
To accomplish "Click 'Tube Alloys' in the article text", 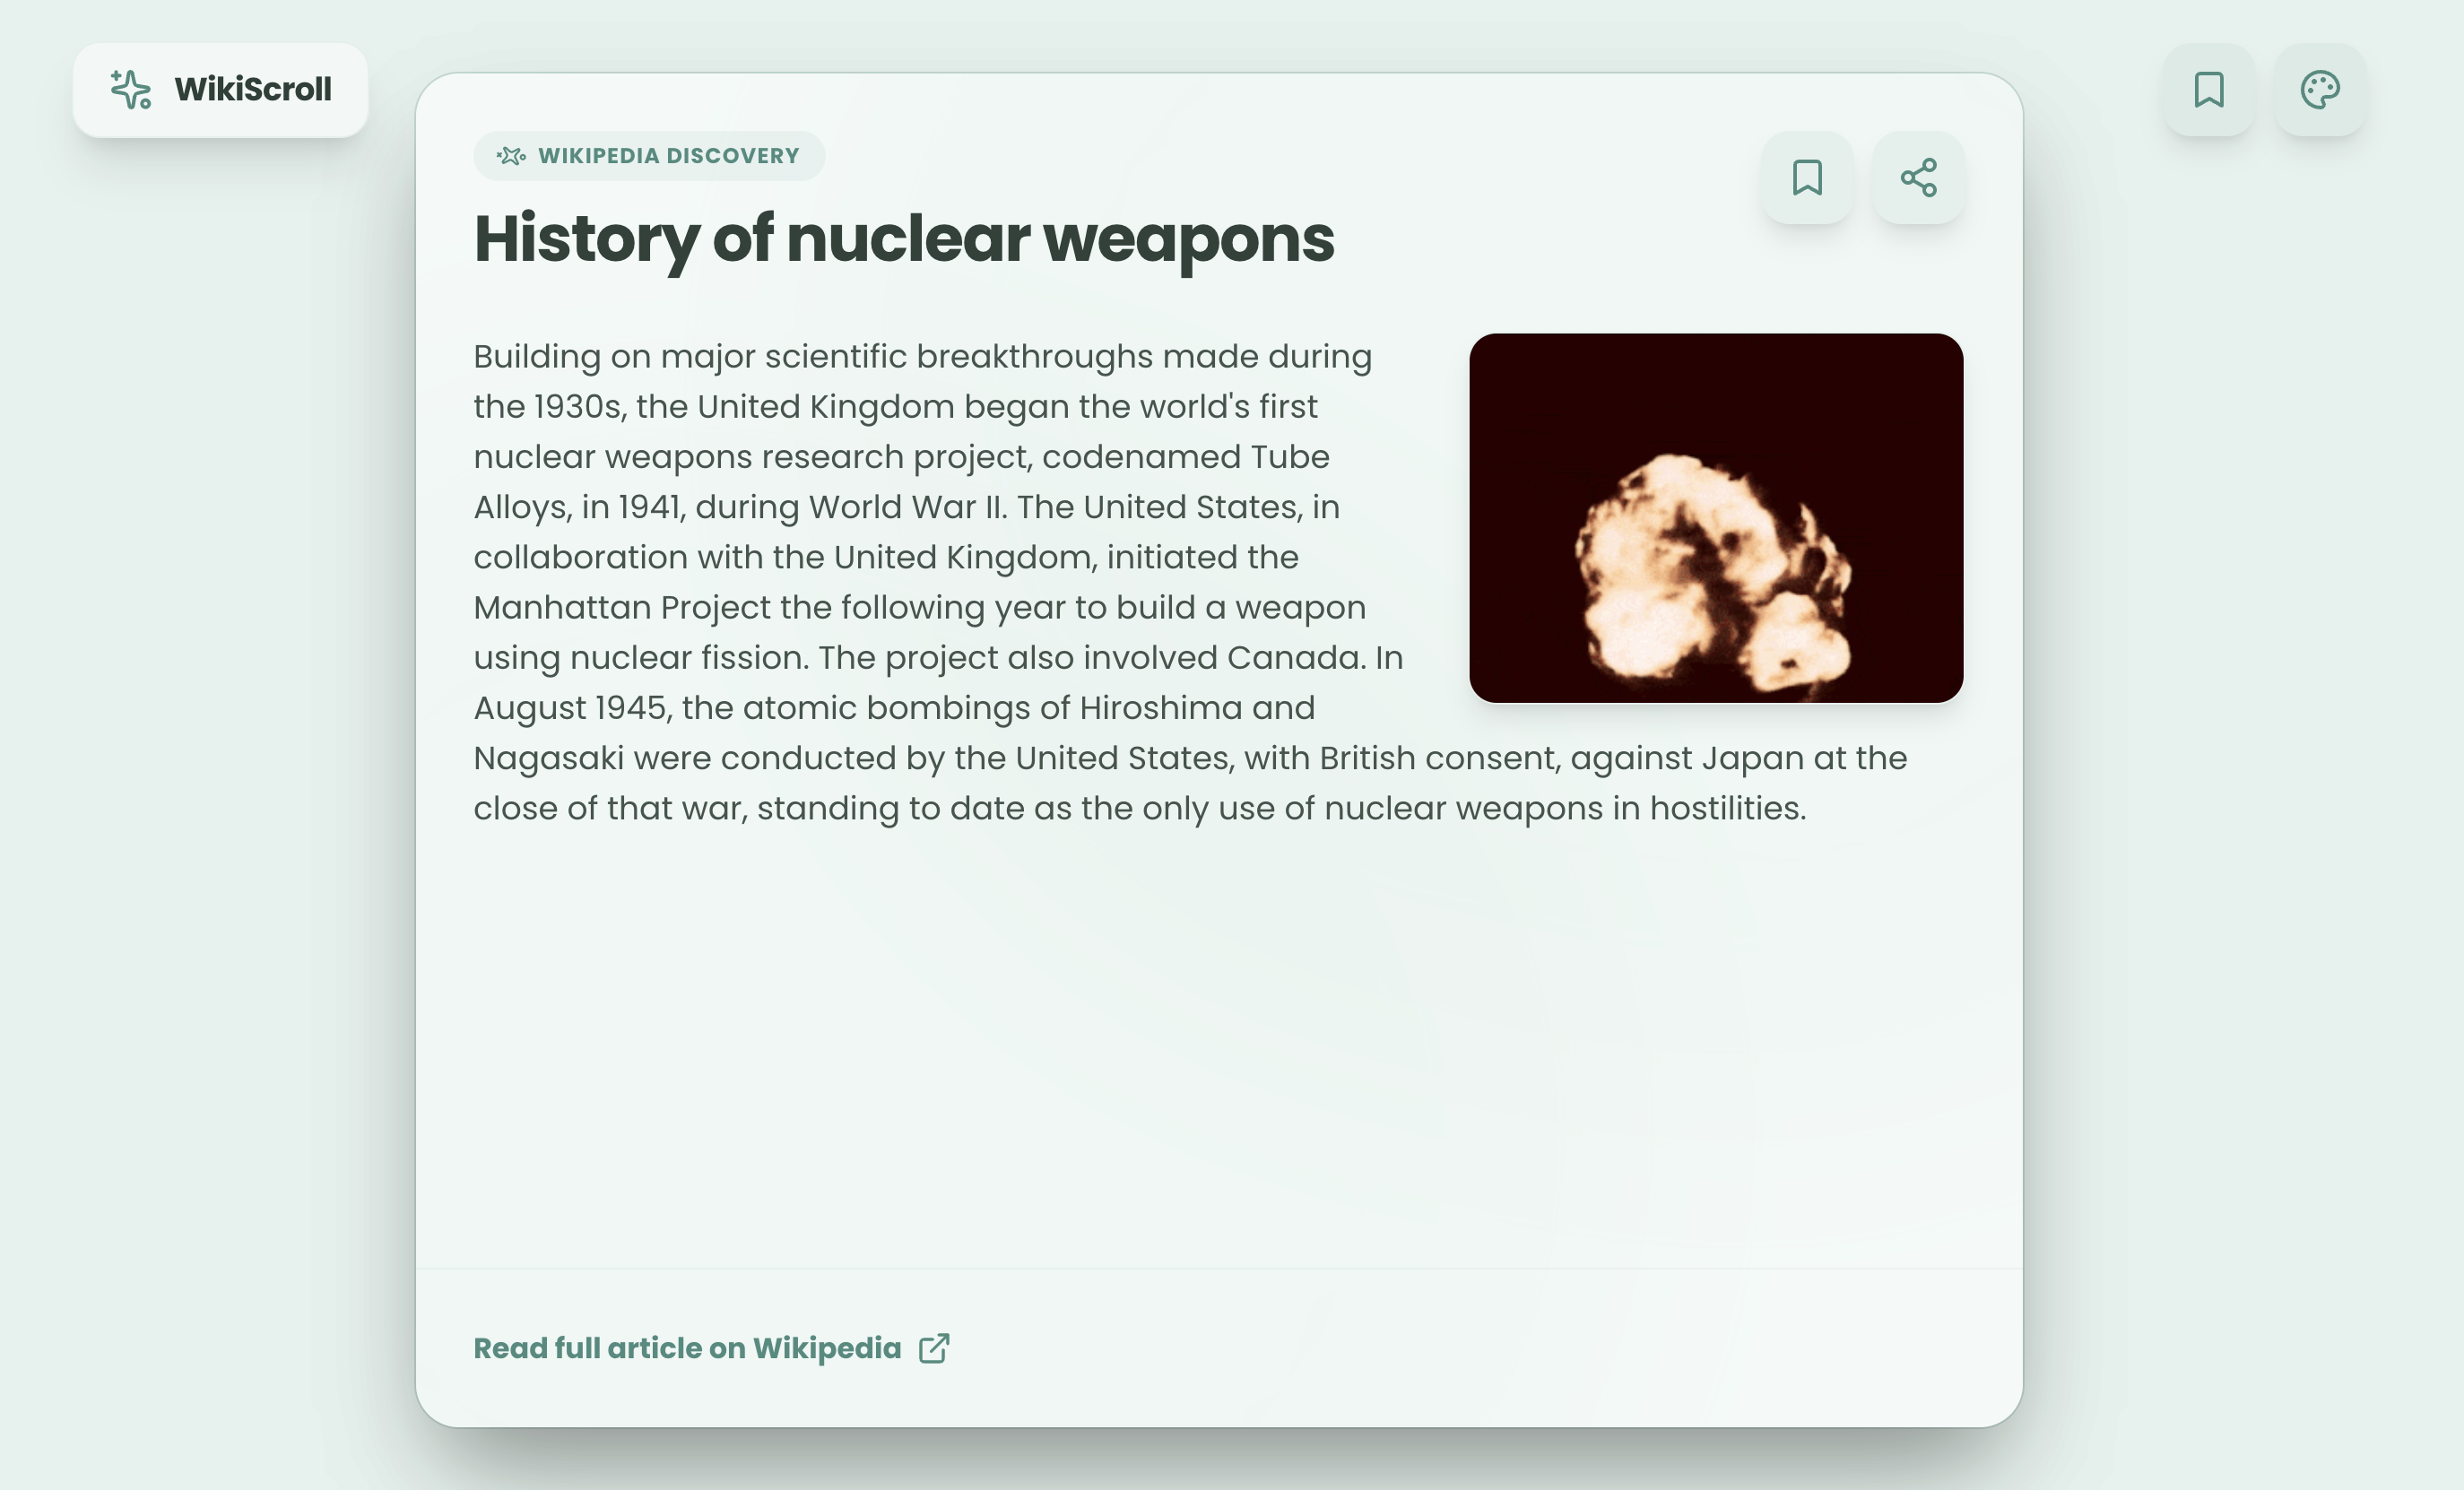I will click(1289, 457).
